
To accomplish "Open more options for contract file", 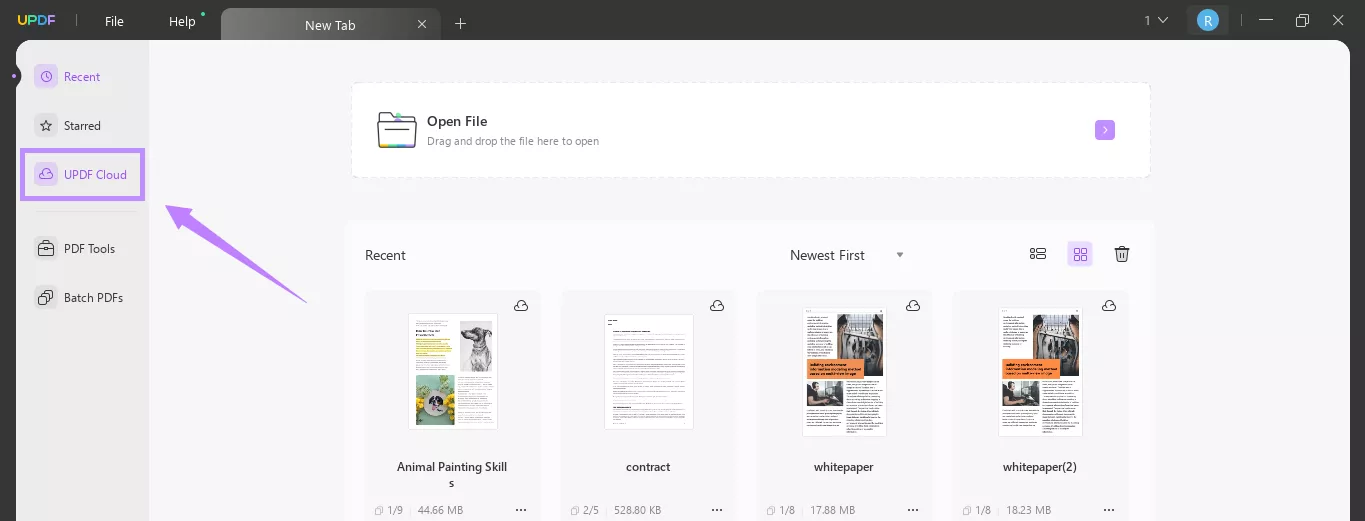I will tap(717, 510).
